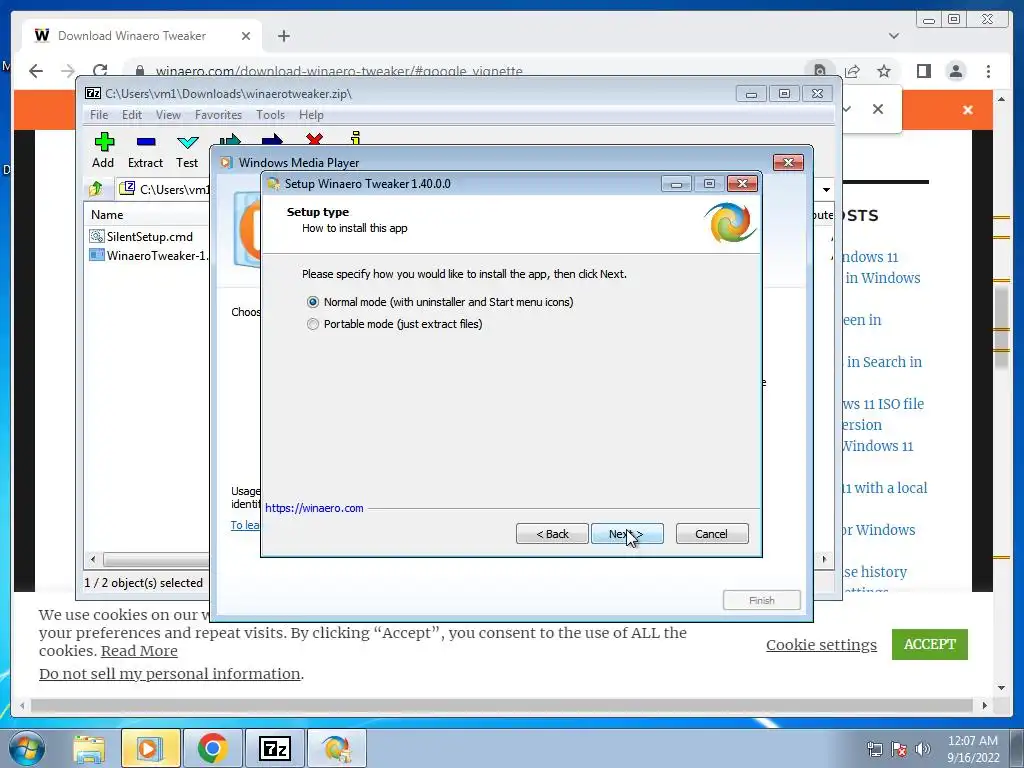Reload the page in Chrome
This screenshot has height=768, width=1024.
[x=100, y=71]
